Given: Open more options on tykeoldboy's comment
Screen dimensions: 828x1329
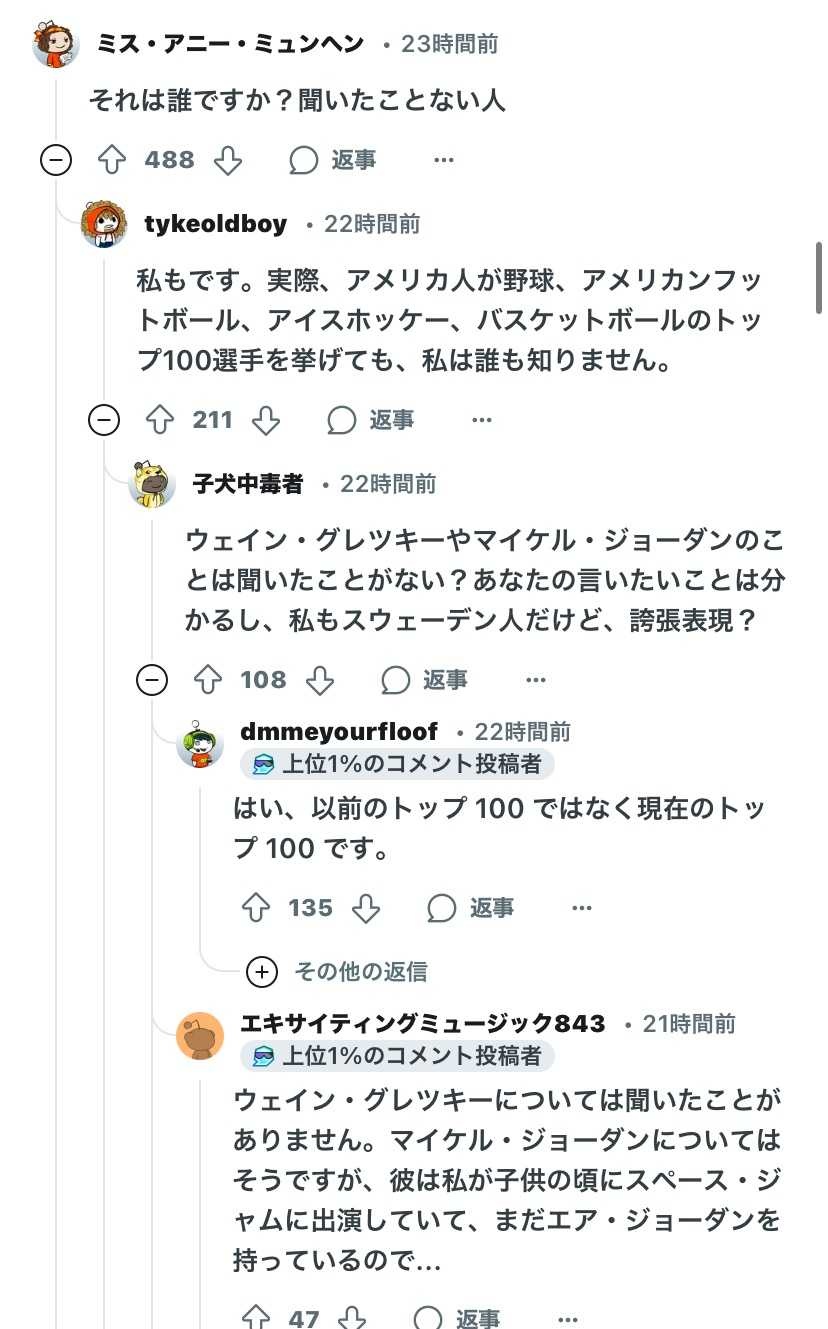Looking at the screenshot, I should click(x=482, y=420).
